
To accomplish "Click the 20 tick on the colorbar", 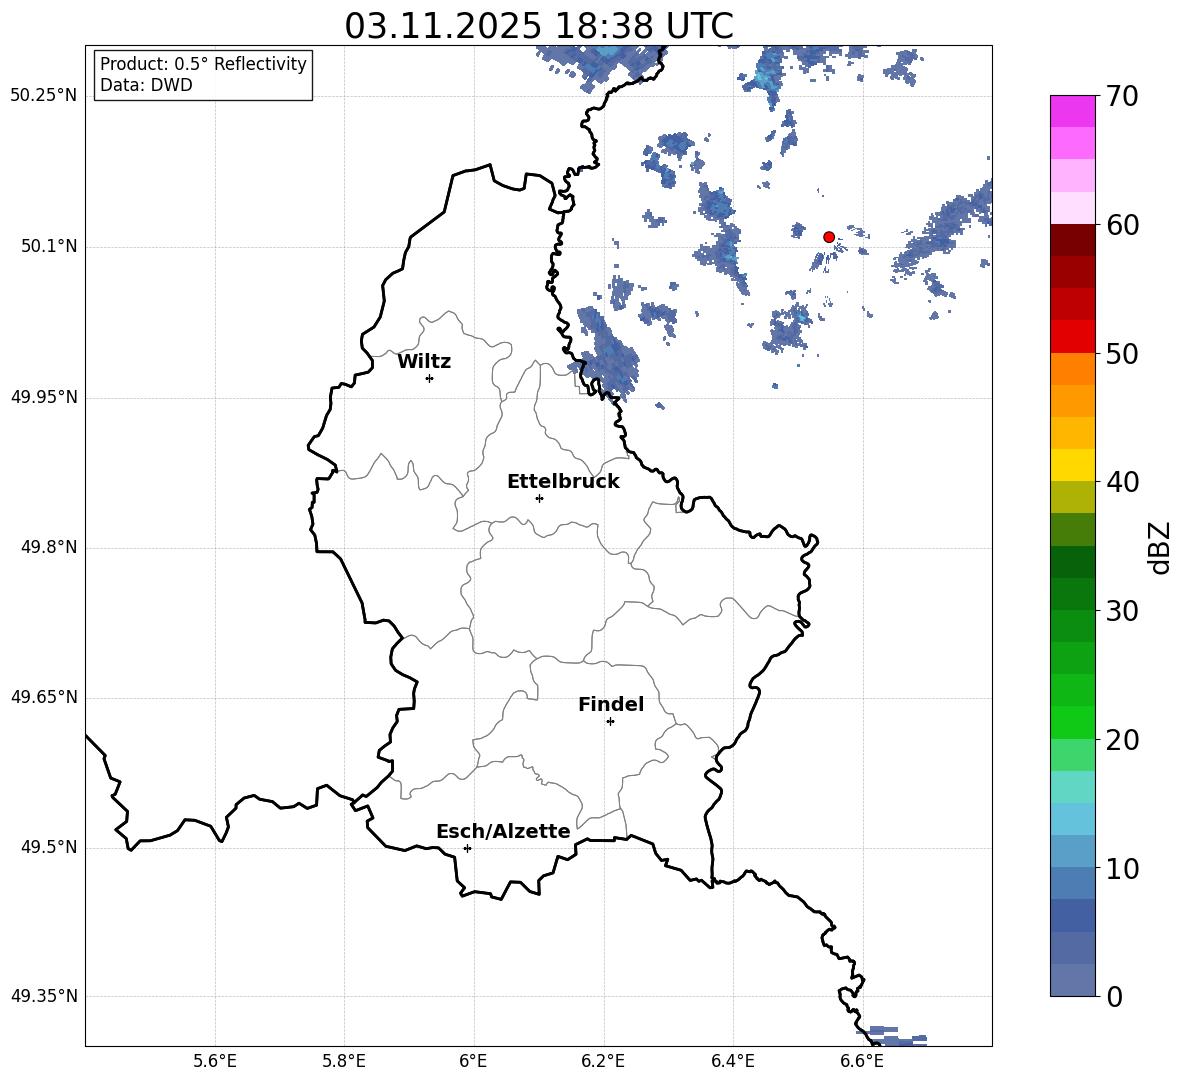I will click(1122, 740).
